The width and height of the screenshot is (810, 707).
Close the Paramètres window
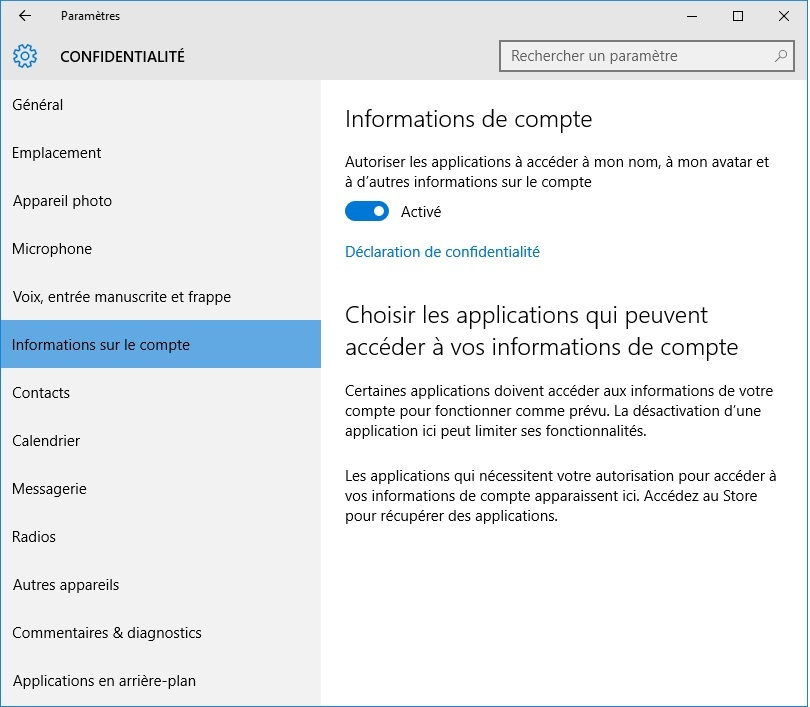tap(784, 16)
